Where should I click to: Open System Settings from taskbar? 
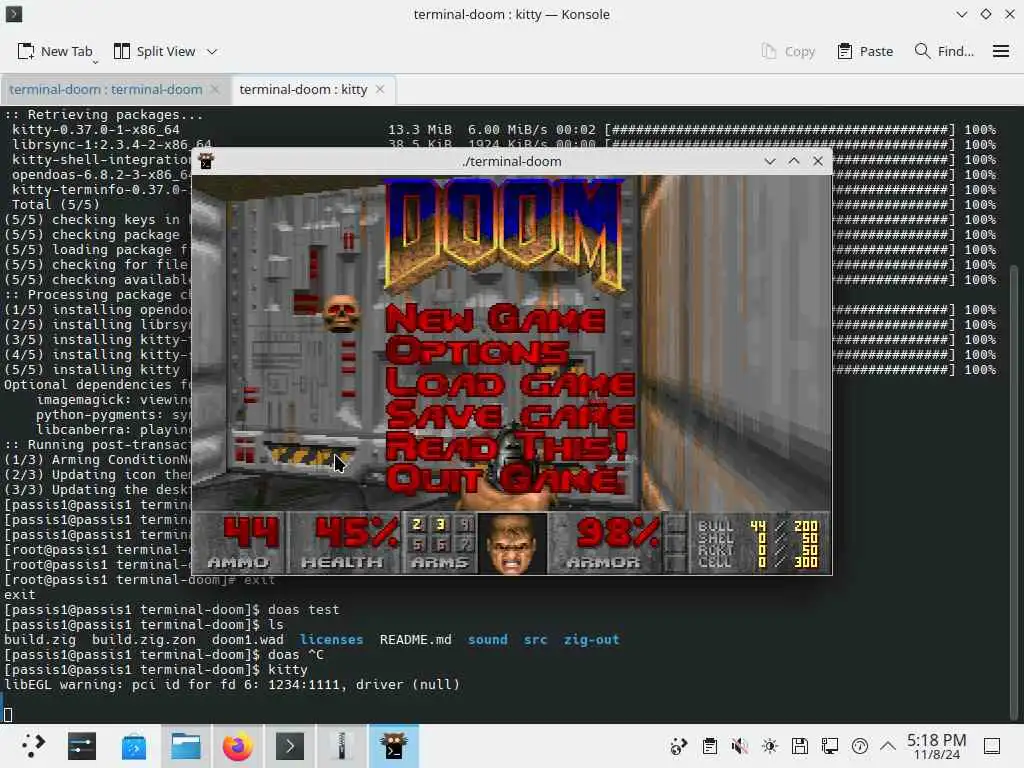pyautogui.click(x=82, y=746)
